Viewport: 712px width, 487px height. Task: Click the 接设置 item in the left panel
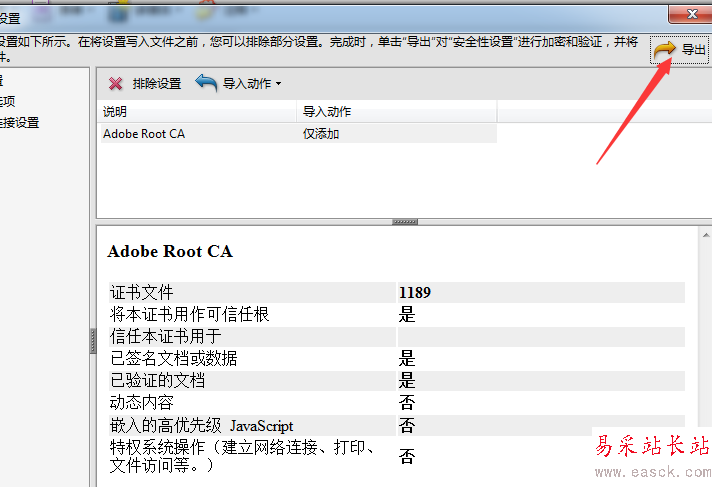click(x=20, y=123)
